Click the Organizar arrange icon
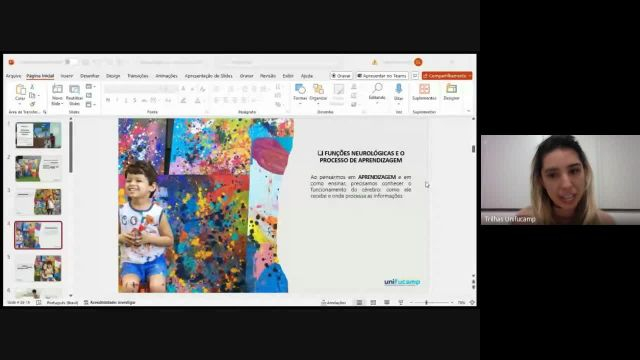 (318, 92)
